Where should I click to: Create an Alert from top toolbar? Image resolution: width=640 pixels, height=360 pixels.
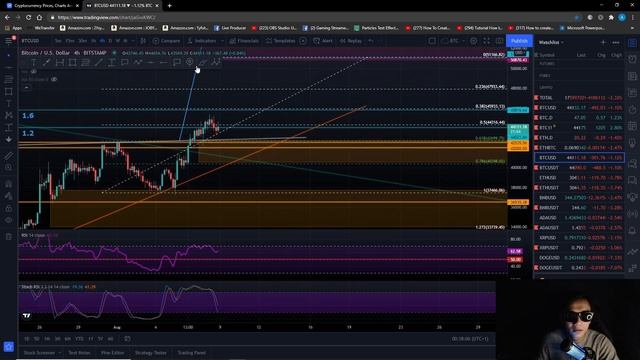point(323,41)
